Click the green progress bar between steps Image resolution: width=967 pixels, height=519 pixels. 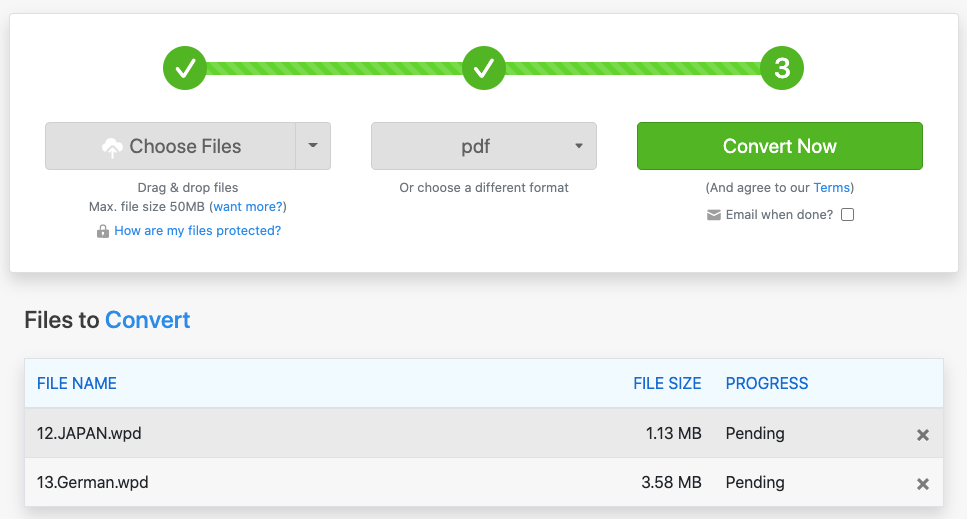coord(335,68)
